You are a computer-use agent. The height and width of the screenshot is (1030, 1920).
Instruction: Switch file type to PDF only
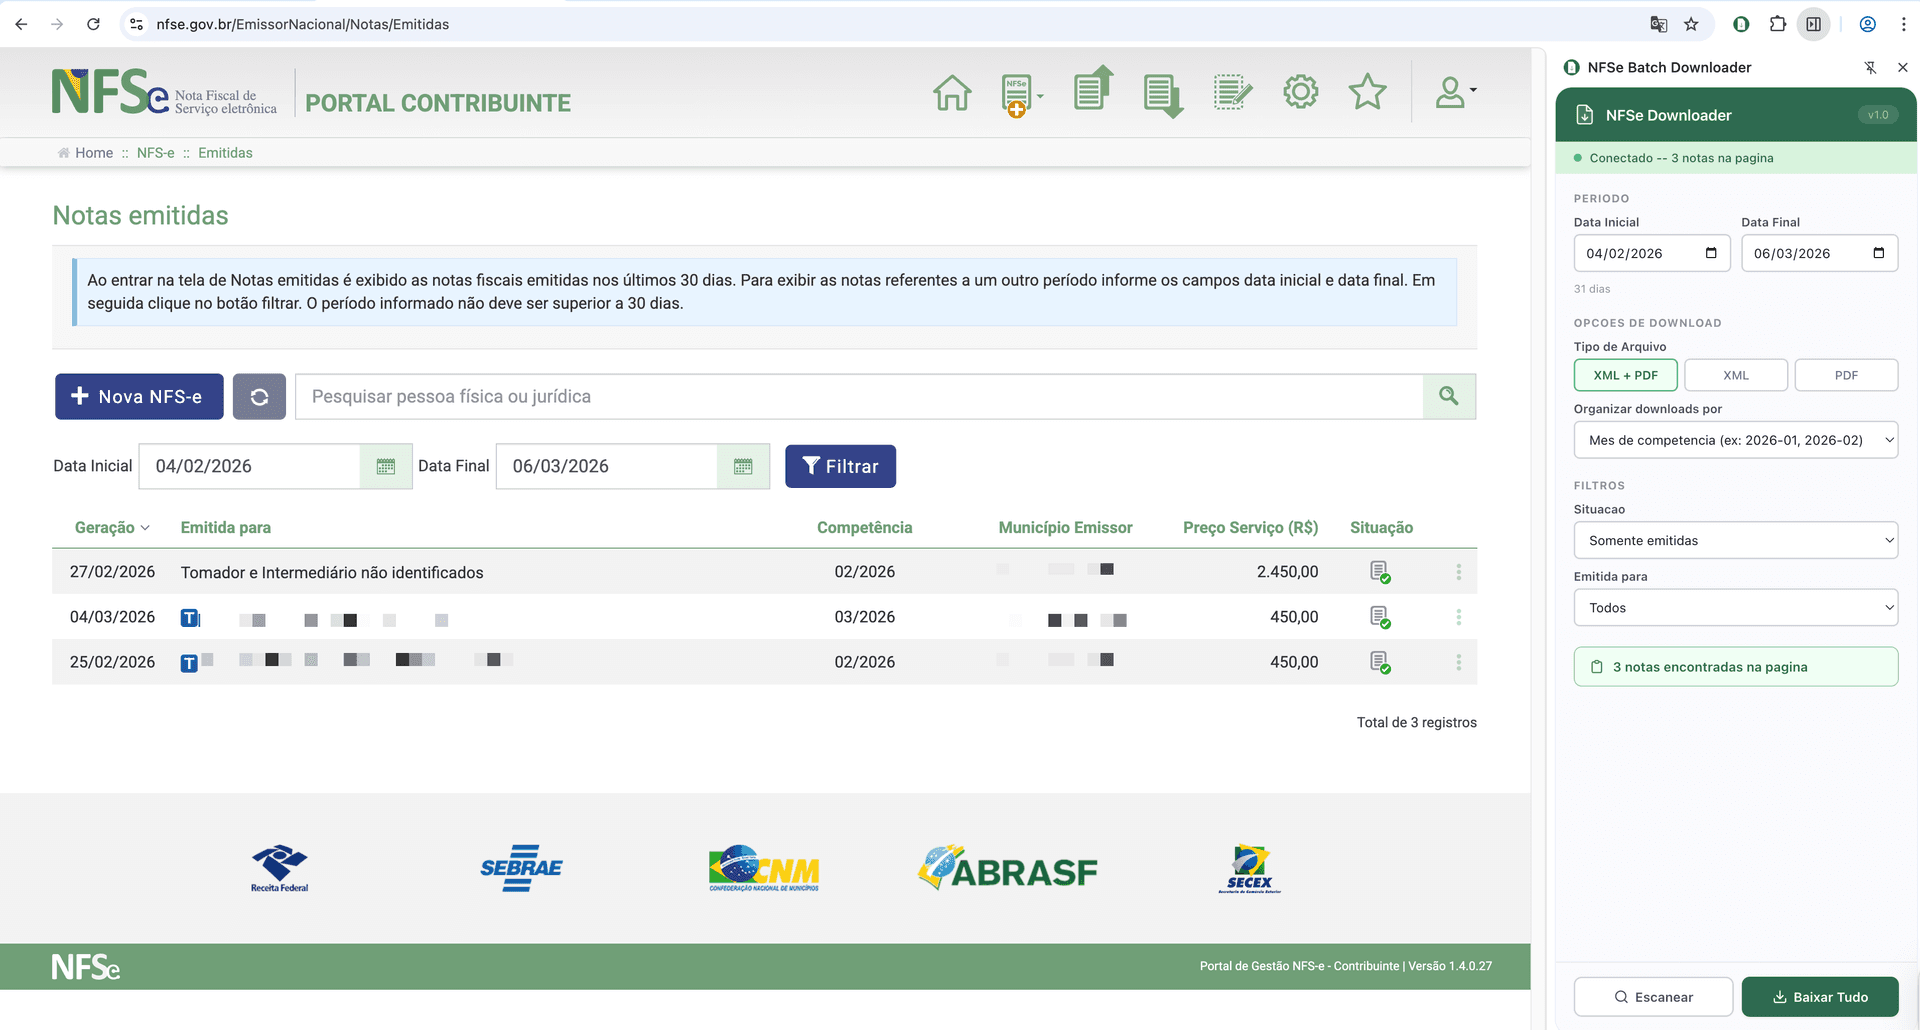1845,375
